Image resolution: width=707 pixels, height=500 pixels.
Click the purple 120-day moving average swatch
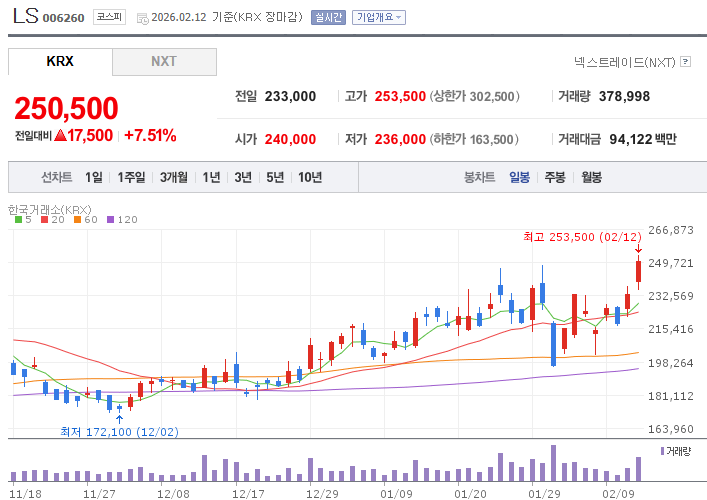110,220
